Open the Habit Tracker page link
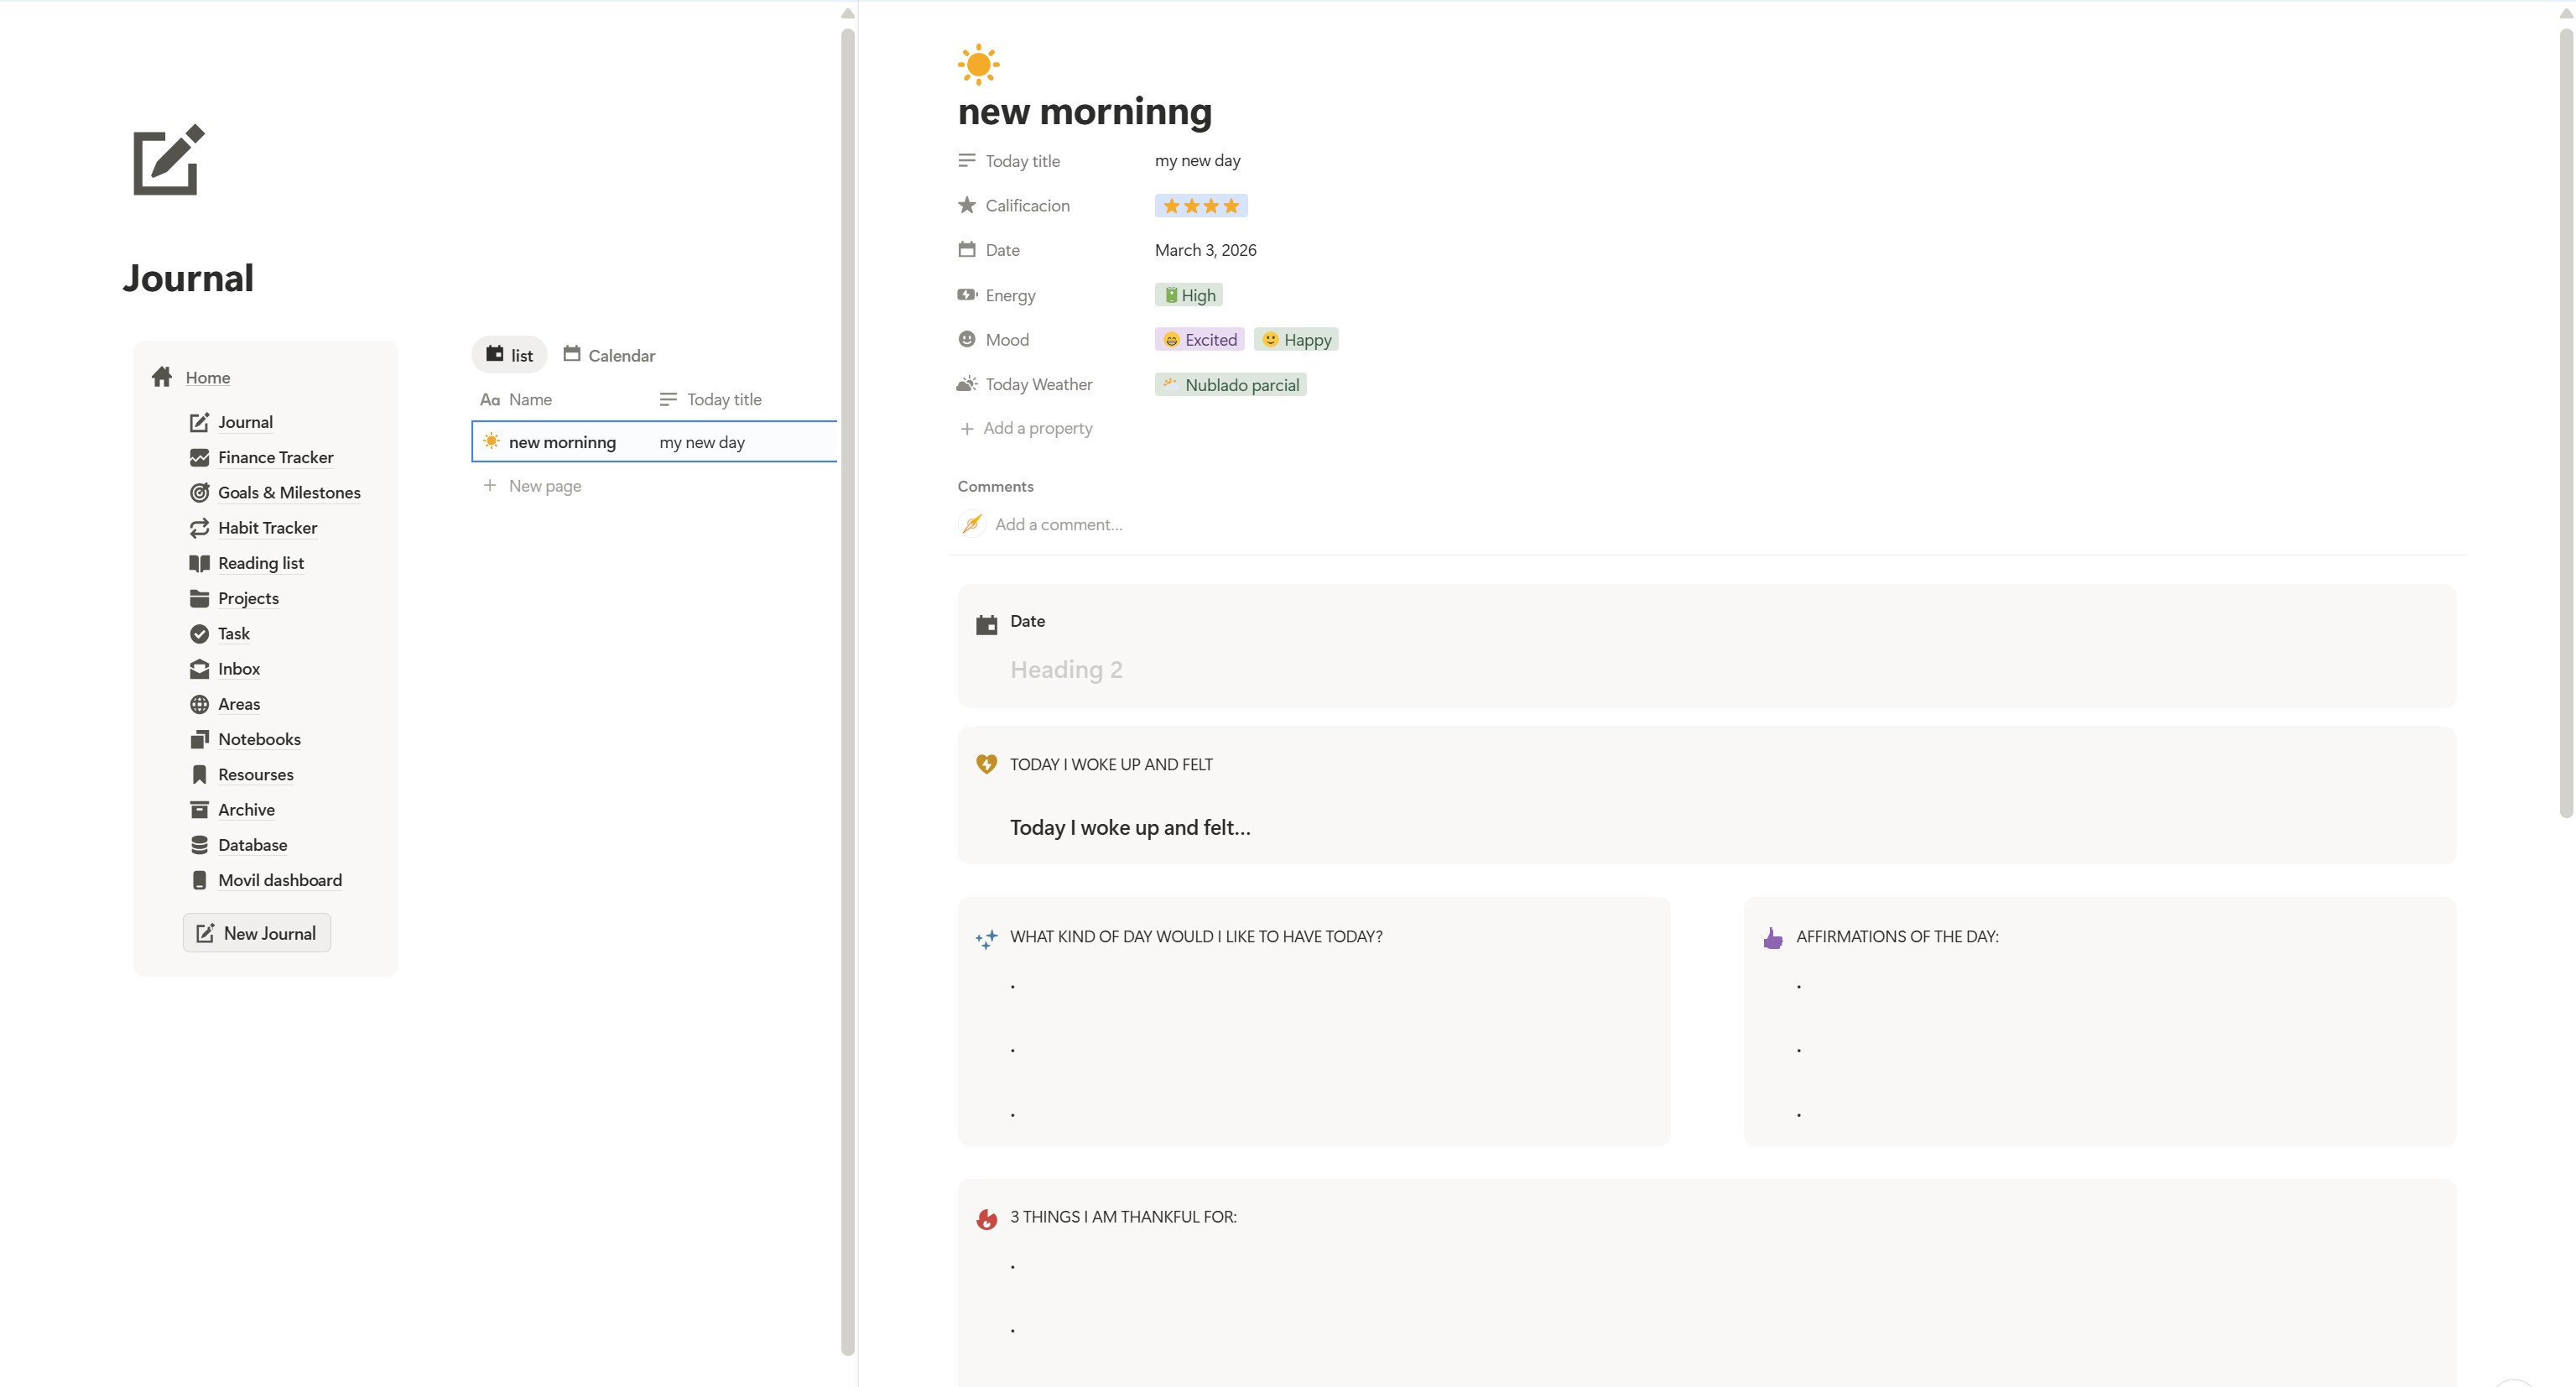This screenshot has width=2576, height=1387. click(268, 527)
